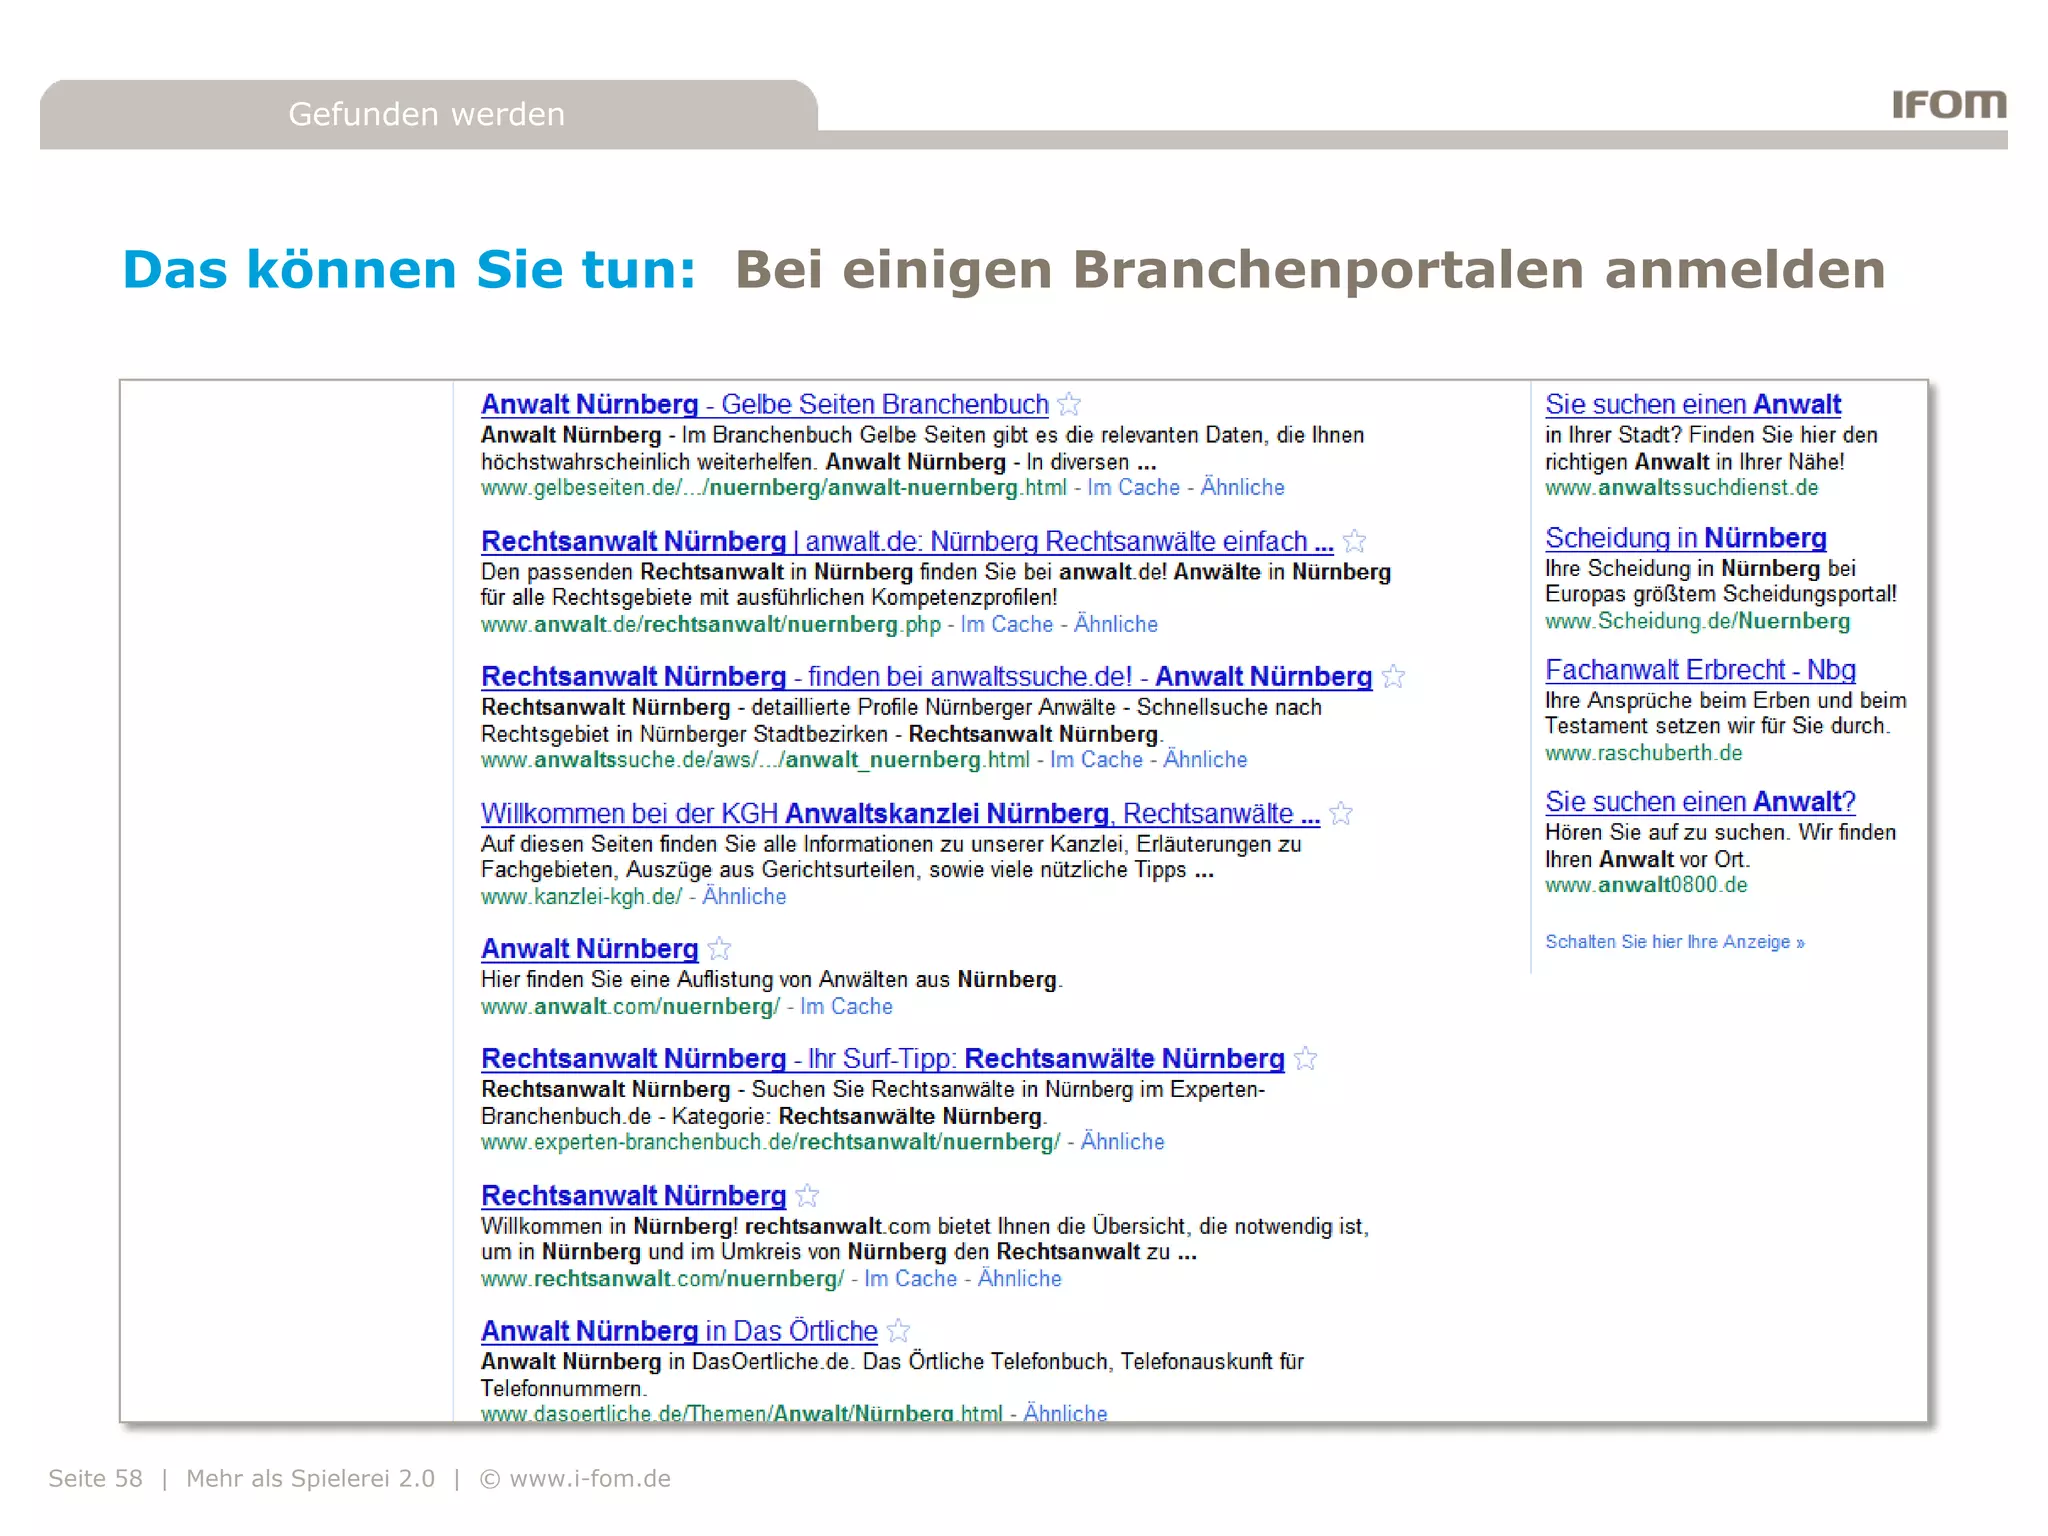This screenshot has width=2048, height=1536.
Task: Click Im Cache for rechtsanwalt.com result
Action: pos(910,1279)
